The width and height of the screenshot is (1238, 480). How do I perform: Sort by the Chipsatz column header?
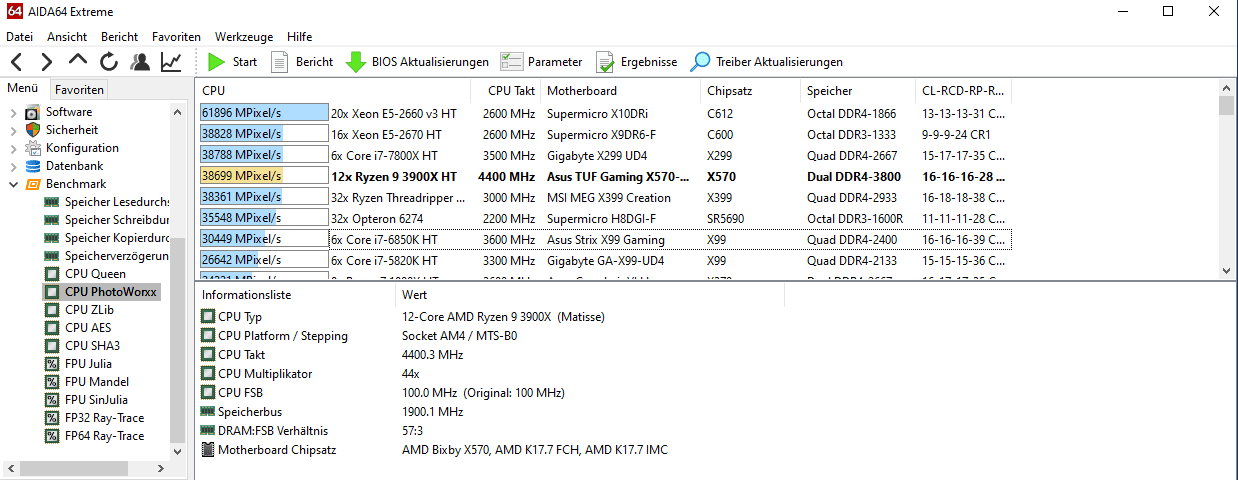click(750, 91)
